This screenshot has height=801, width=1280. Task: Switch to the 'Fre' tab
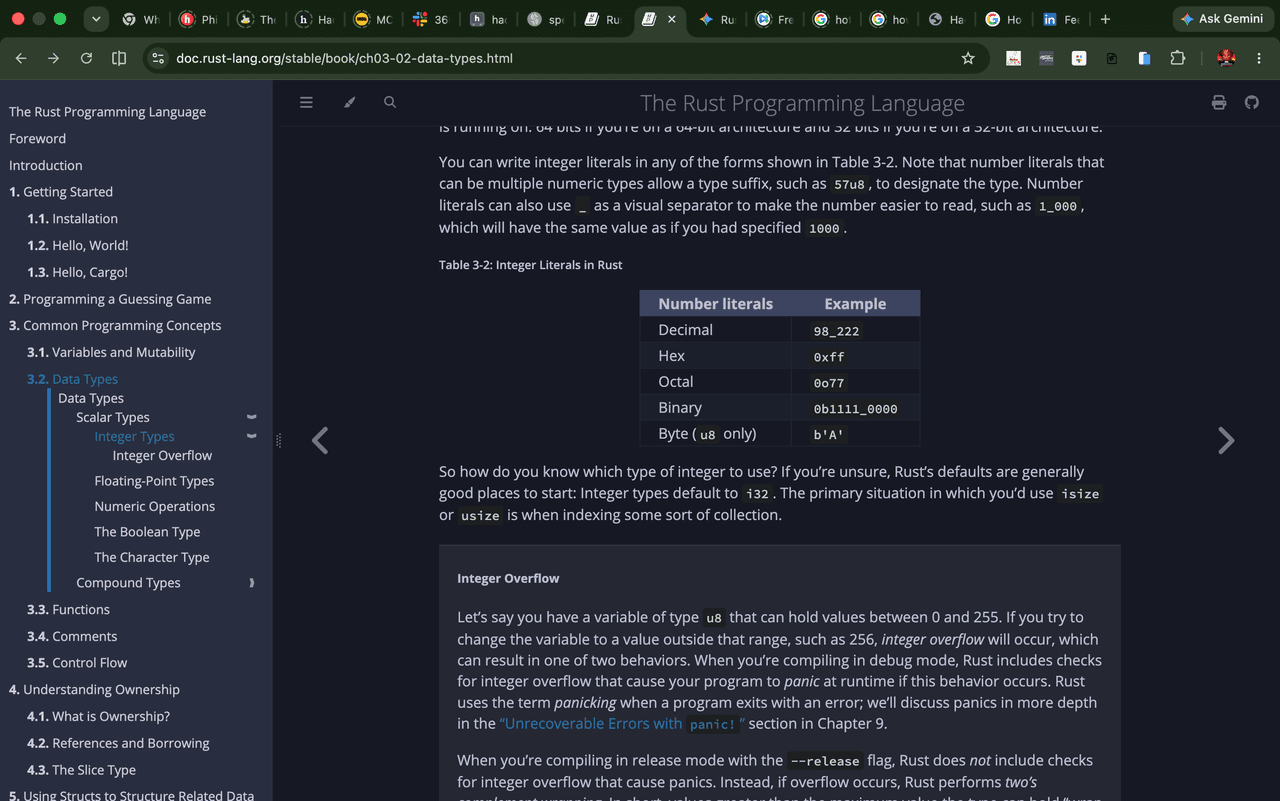pos(775,19)
